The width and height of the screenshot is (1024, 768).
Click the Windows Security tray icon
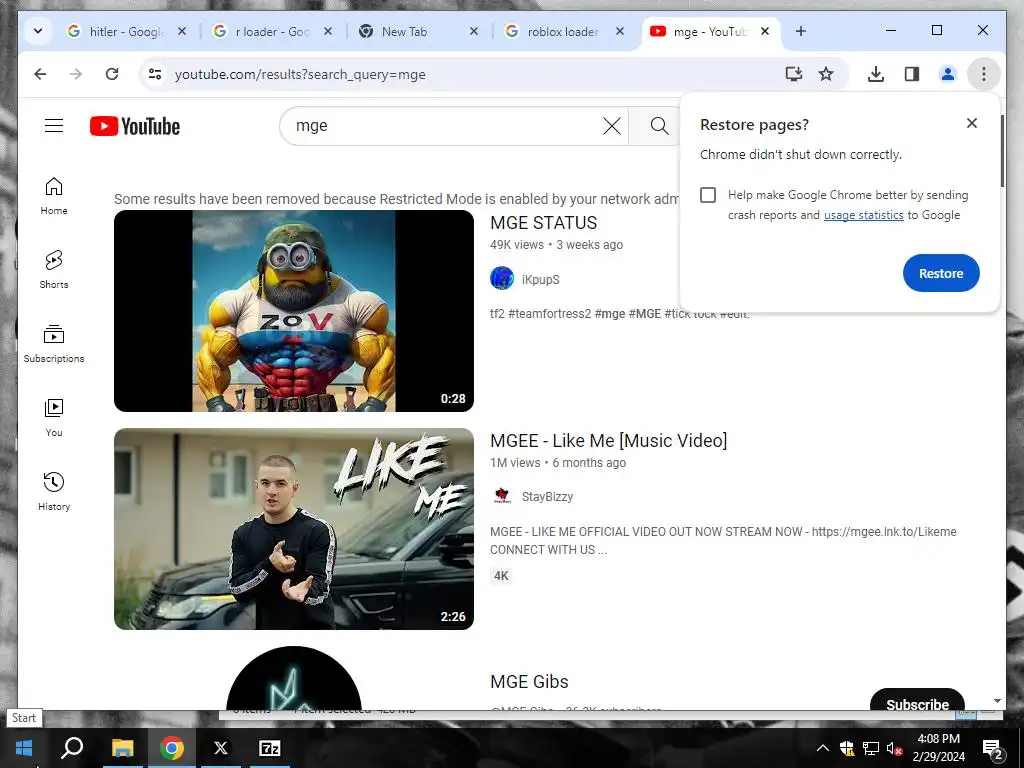click(x=847, y=748)
